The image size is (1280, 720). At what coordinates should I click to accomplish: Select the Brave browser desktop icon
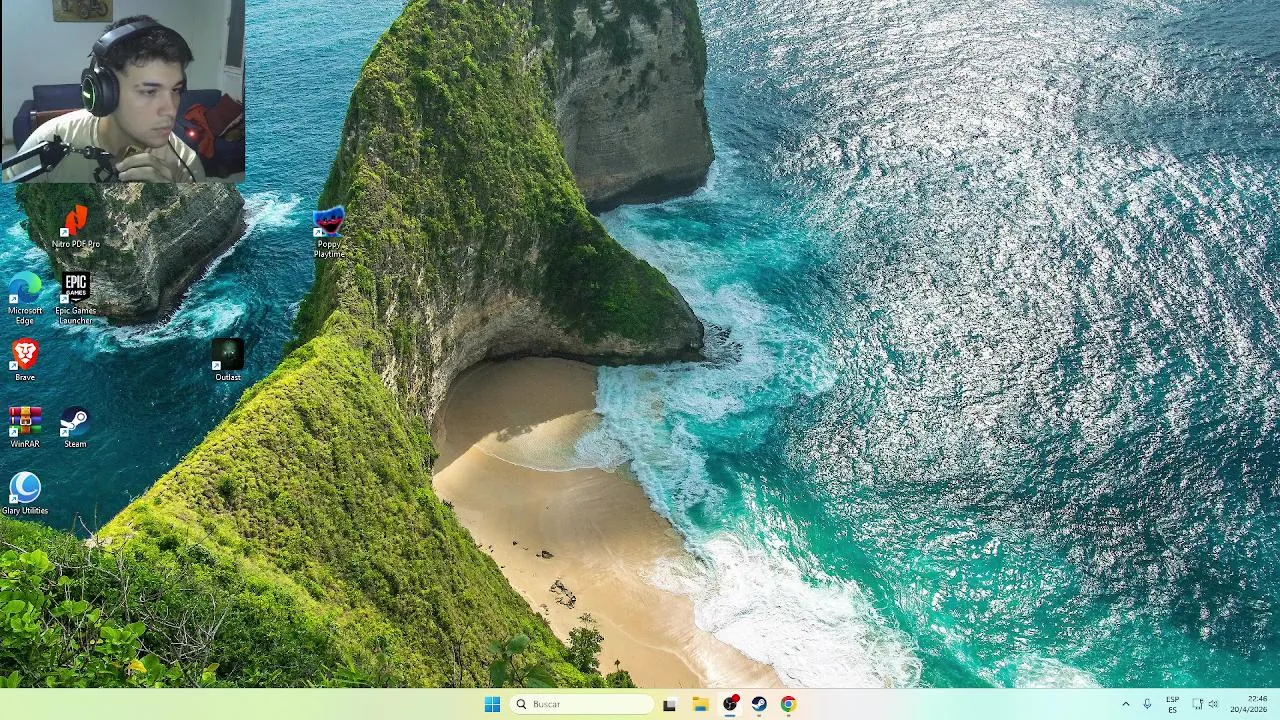[x=25, y=360]
